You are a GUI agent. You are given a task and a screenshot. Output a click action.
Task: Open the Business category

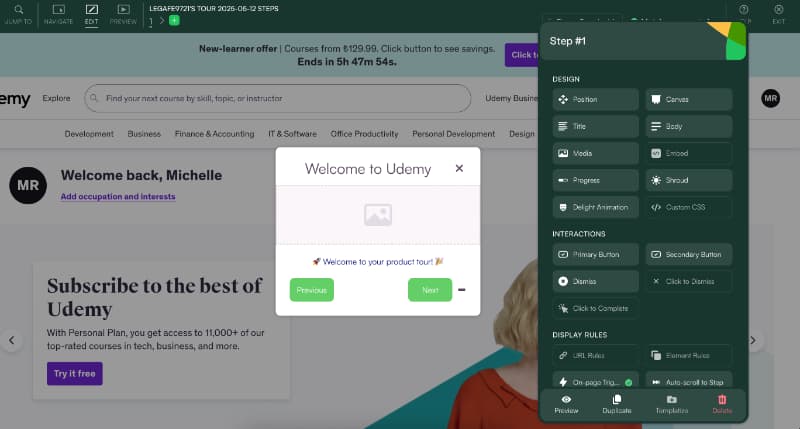(x=144, y=134)
